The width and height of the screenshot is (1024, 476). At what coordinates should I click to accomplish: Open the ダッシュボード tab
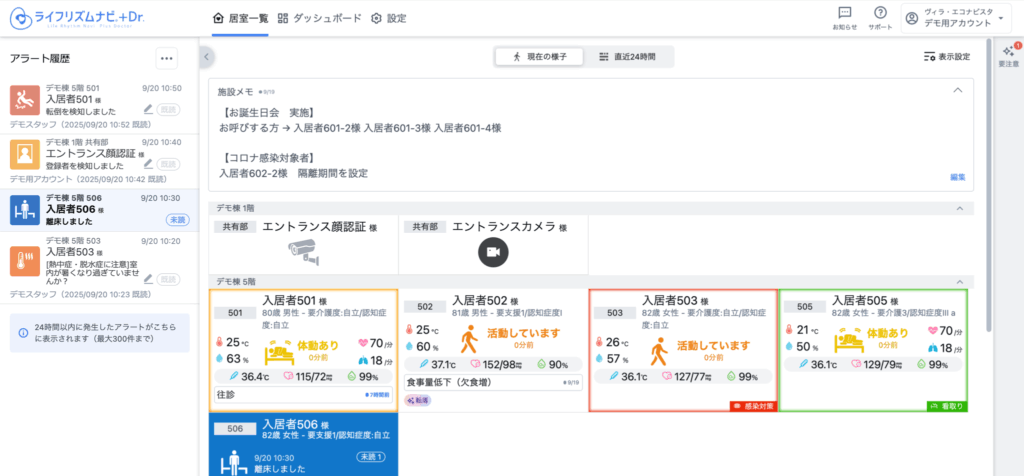pos(318,18)
